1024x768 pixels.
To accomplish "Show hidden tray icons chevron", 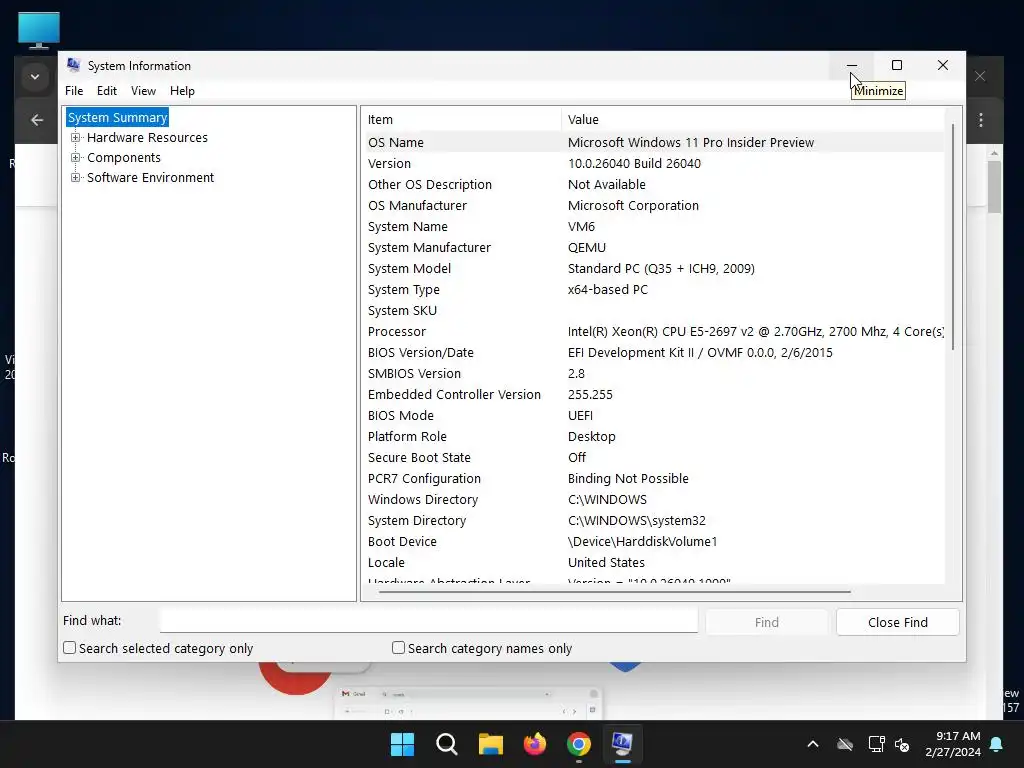I will pos(813,744).
